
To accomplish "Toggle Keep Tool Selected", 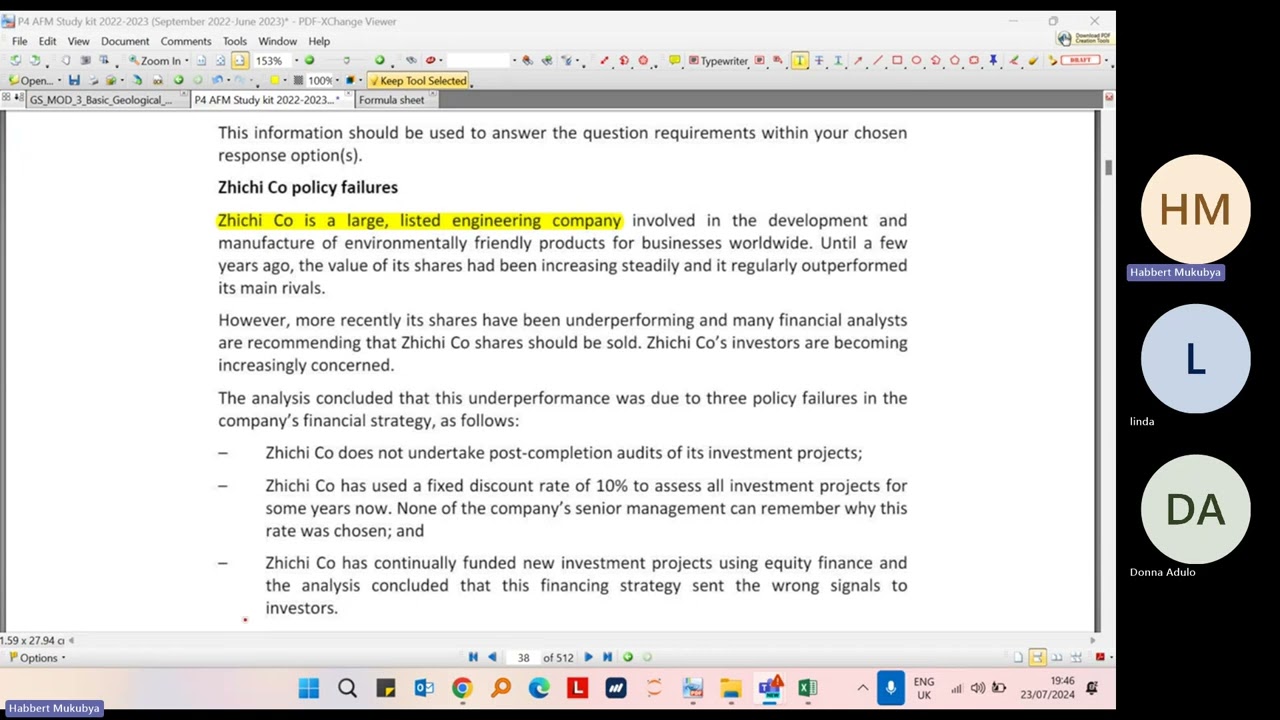I will (x=417, y=81).
